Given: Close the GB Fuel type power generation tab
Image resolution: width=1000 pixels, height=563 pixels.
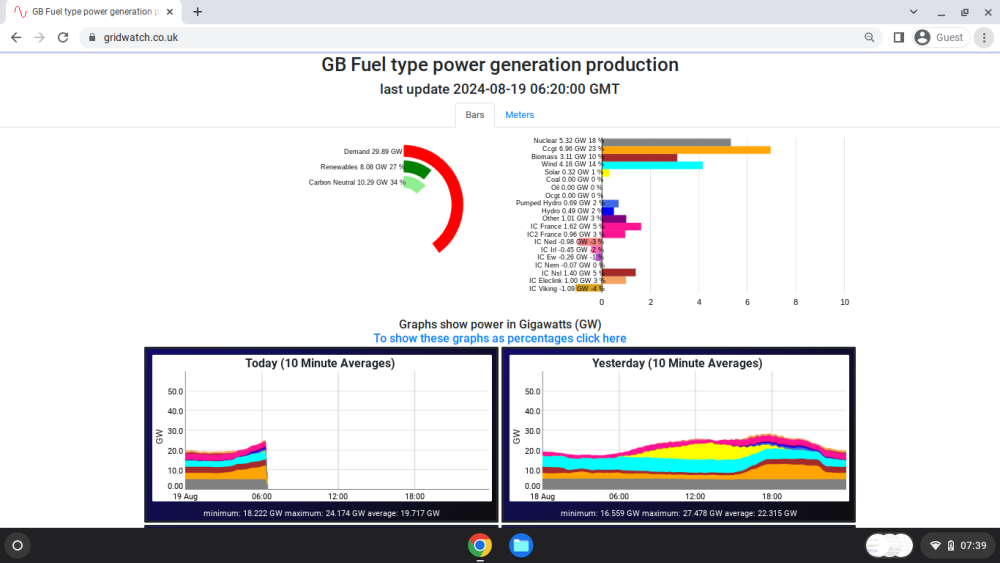Looking at the screenshot, I should (x=170, y=11).
